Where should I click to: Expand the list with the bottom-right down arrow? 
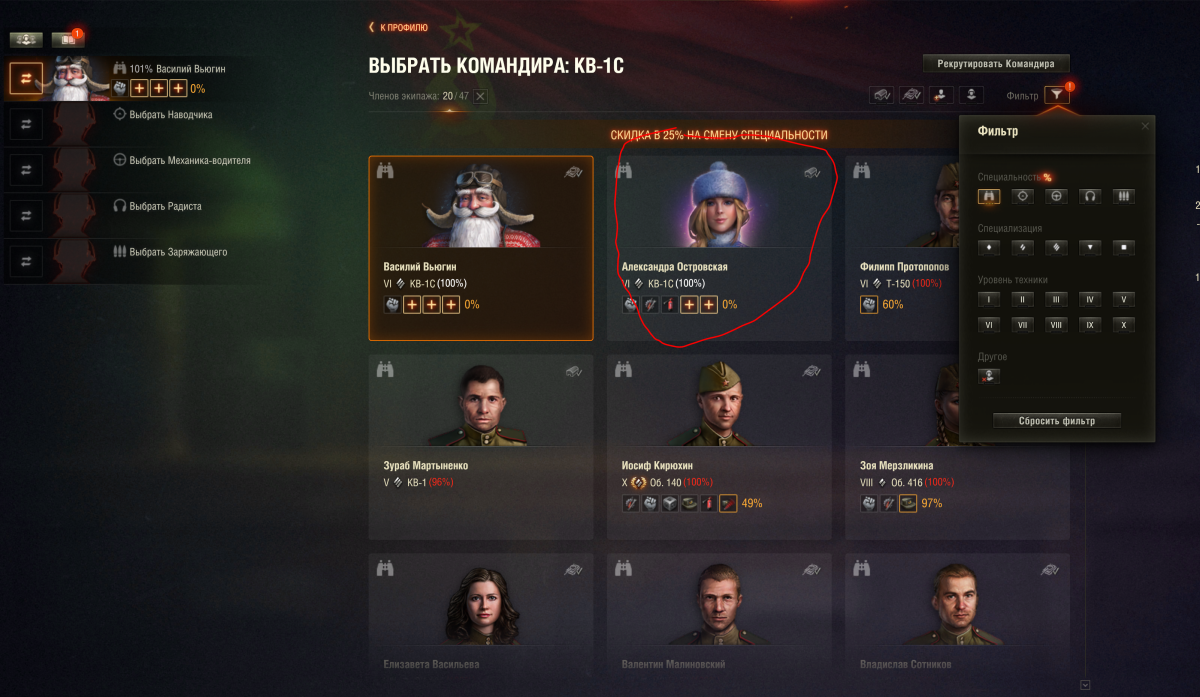click(1085, 685)
